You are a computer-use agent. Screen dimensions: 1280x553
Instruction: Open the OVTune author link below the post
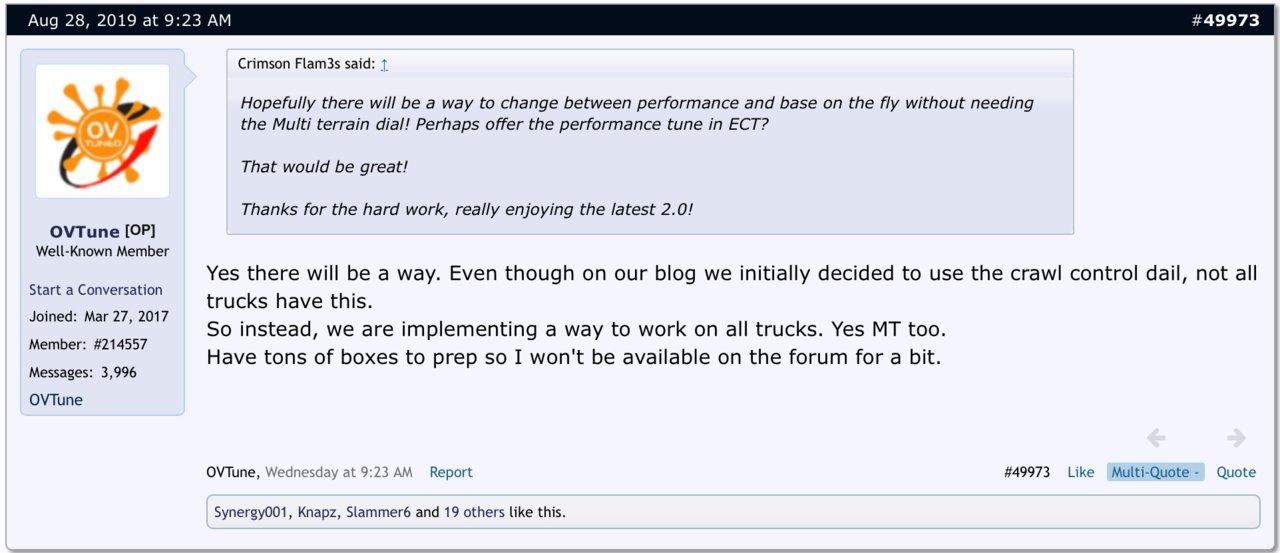(233, 472)
